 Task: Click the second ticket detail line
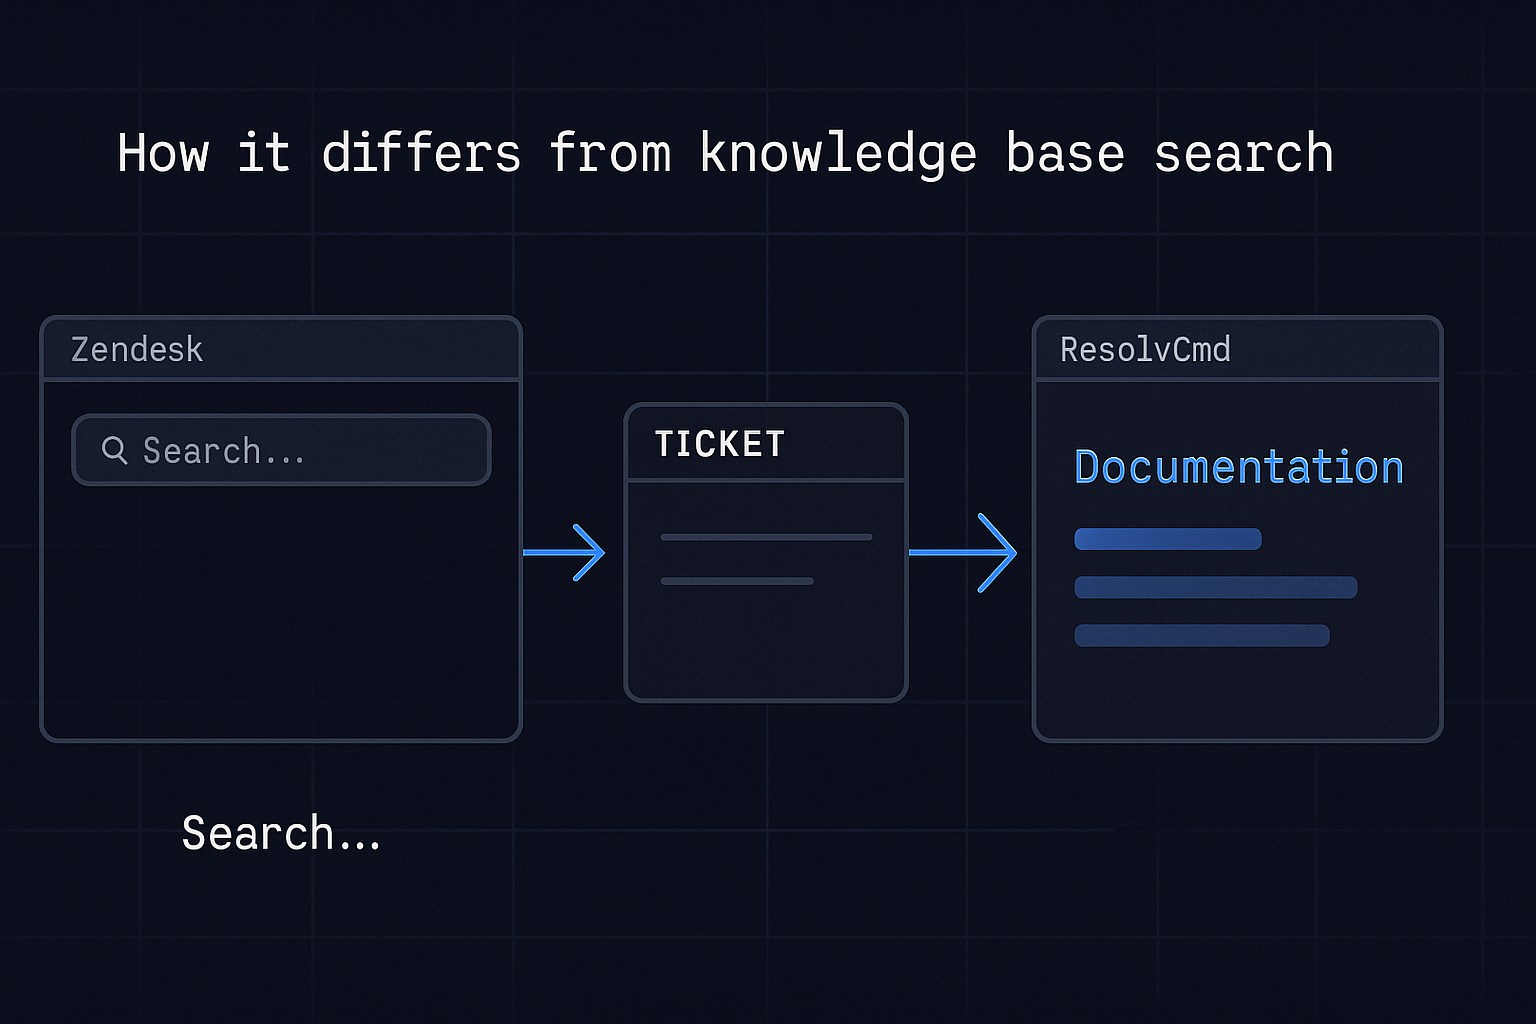[737, 581]
